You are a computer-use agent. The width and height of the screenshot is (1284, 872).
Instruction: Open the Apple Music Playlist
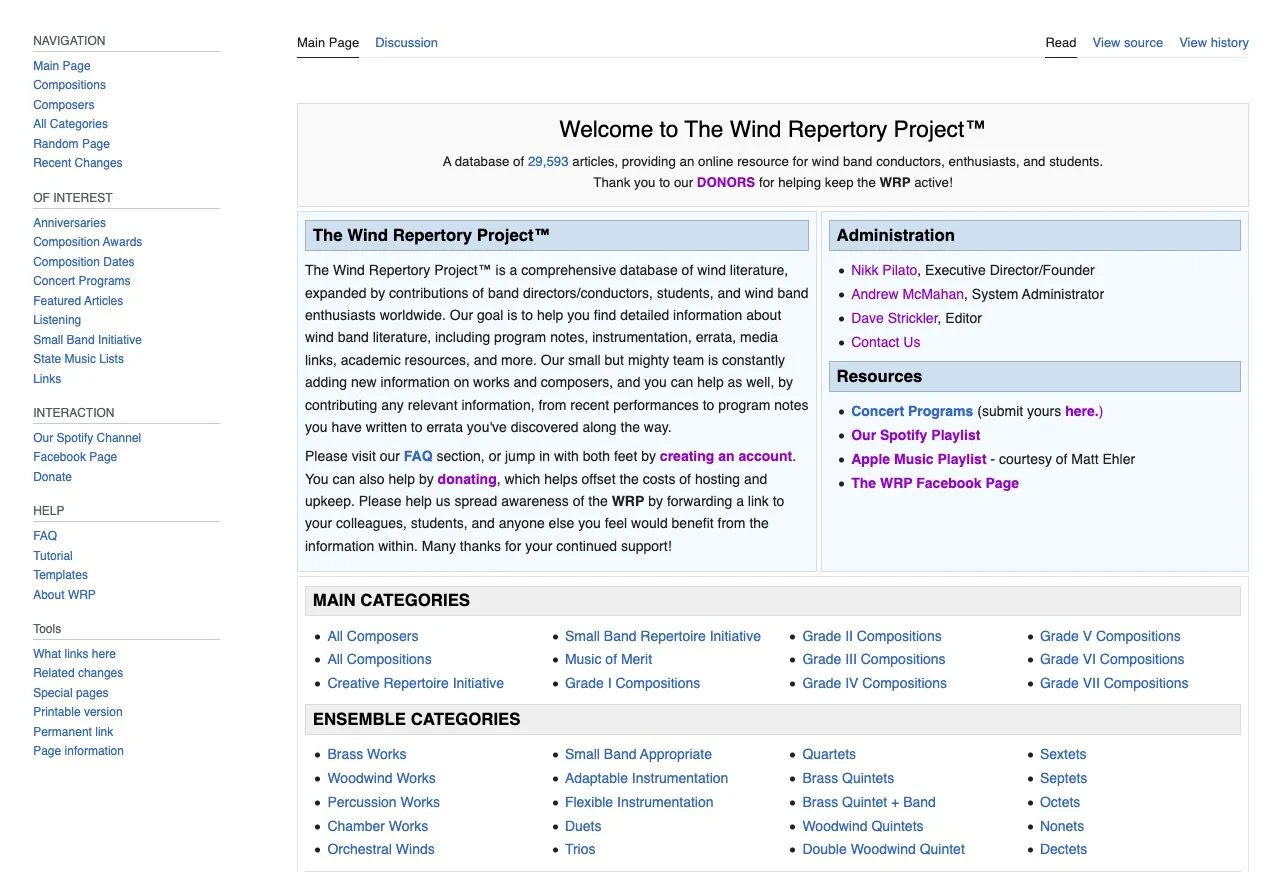(919, 459)
